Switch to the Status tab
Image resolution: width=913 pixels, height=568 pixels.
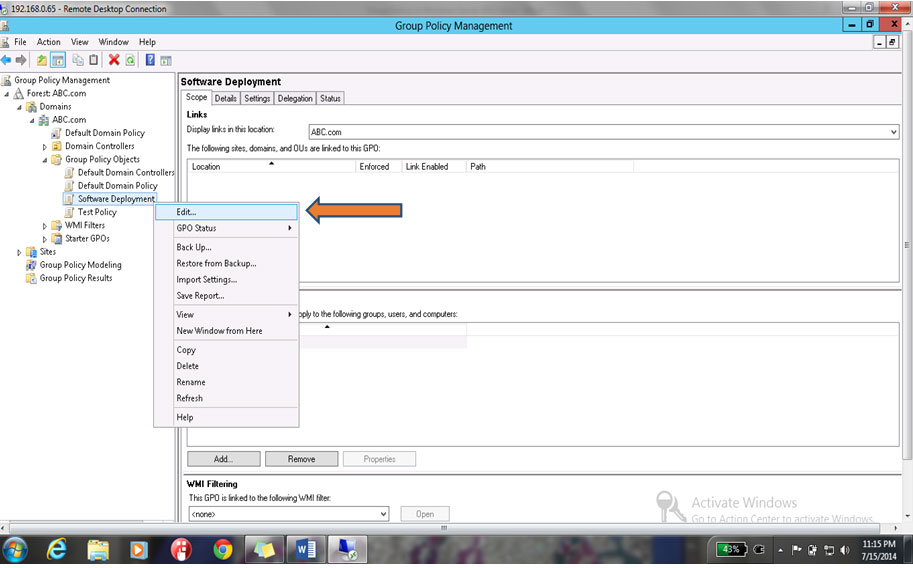[x=330, y=98]
